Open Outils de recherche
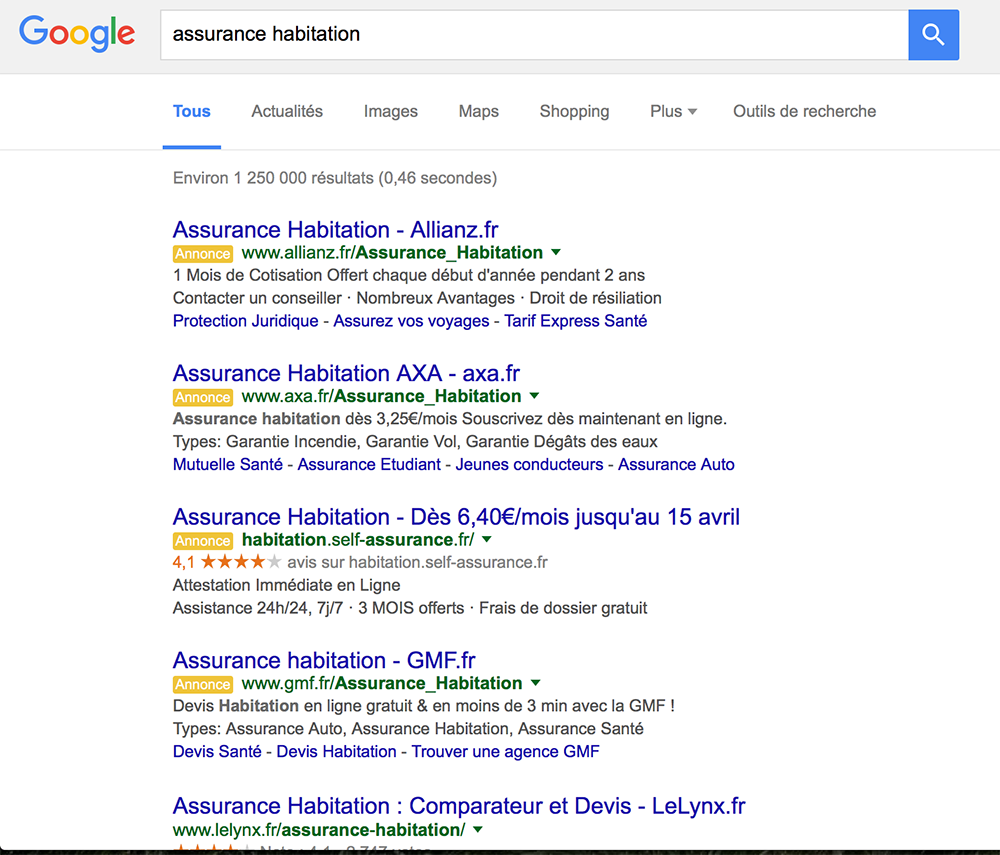 804,112
